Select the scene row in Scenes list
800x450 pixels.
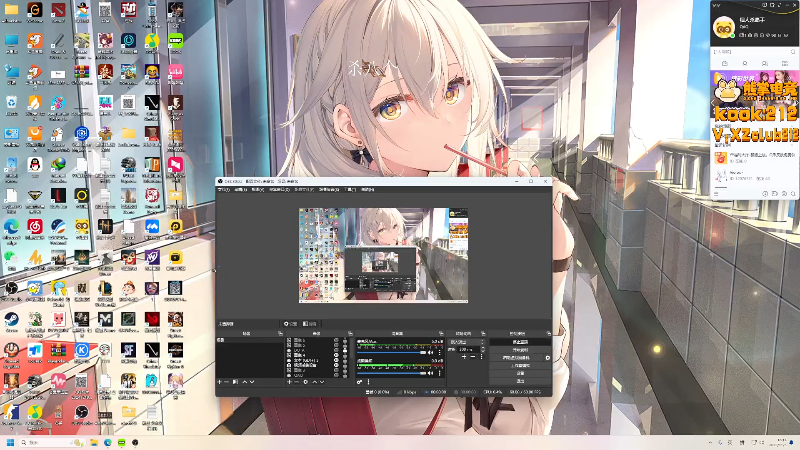coord(249,340)
